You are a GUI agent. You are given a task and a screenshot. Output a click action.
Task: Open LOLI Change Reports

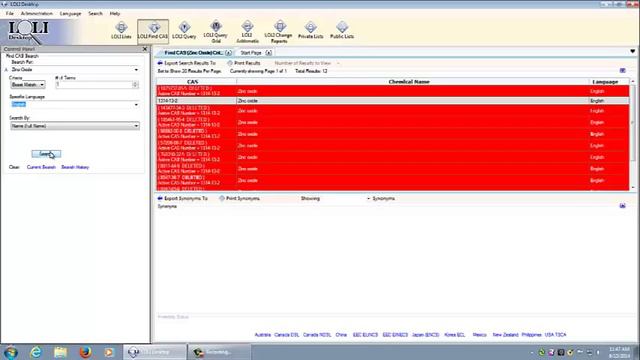point(279,32)
